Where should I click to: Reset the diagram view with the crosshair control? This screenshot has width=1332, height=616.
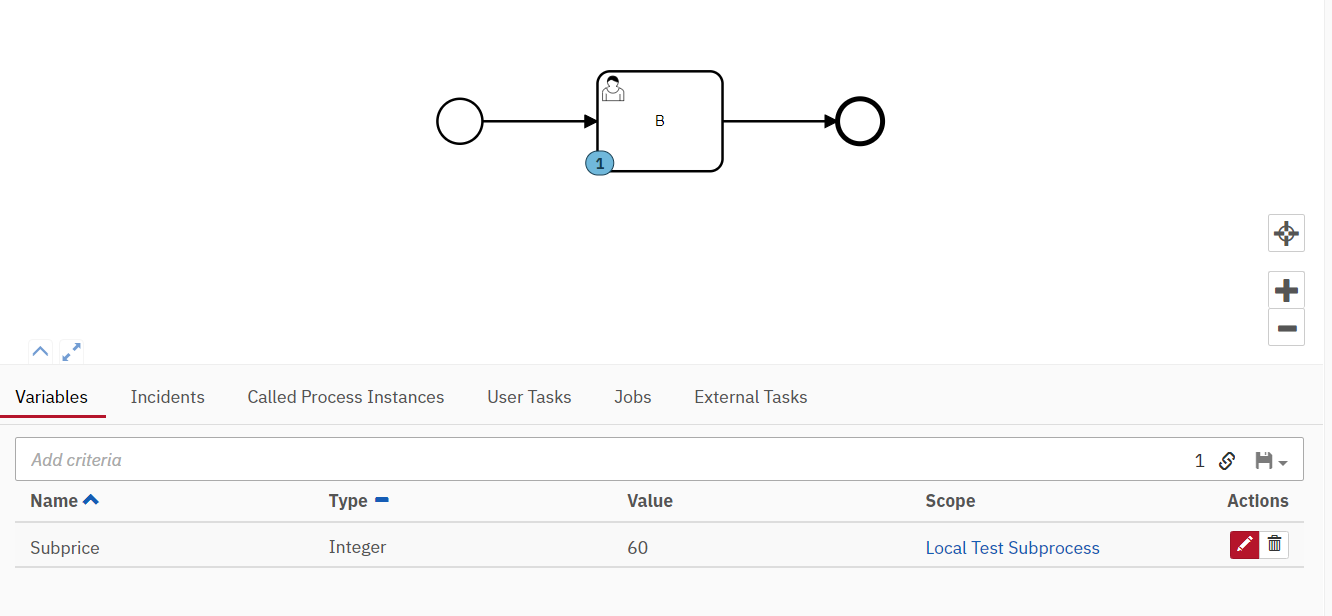click(1286, 233)
